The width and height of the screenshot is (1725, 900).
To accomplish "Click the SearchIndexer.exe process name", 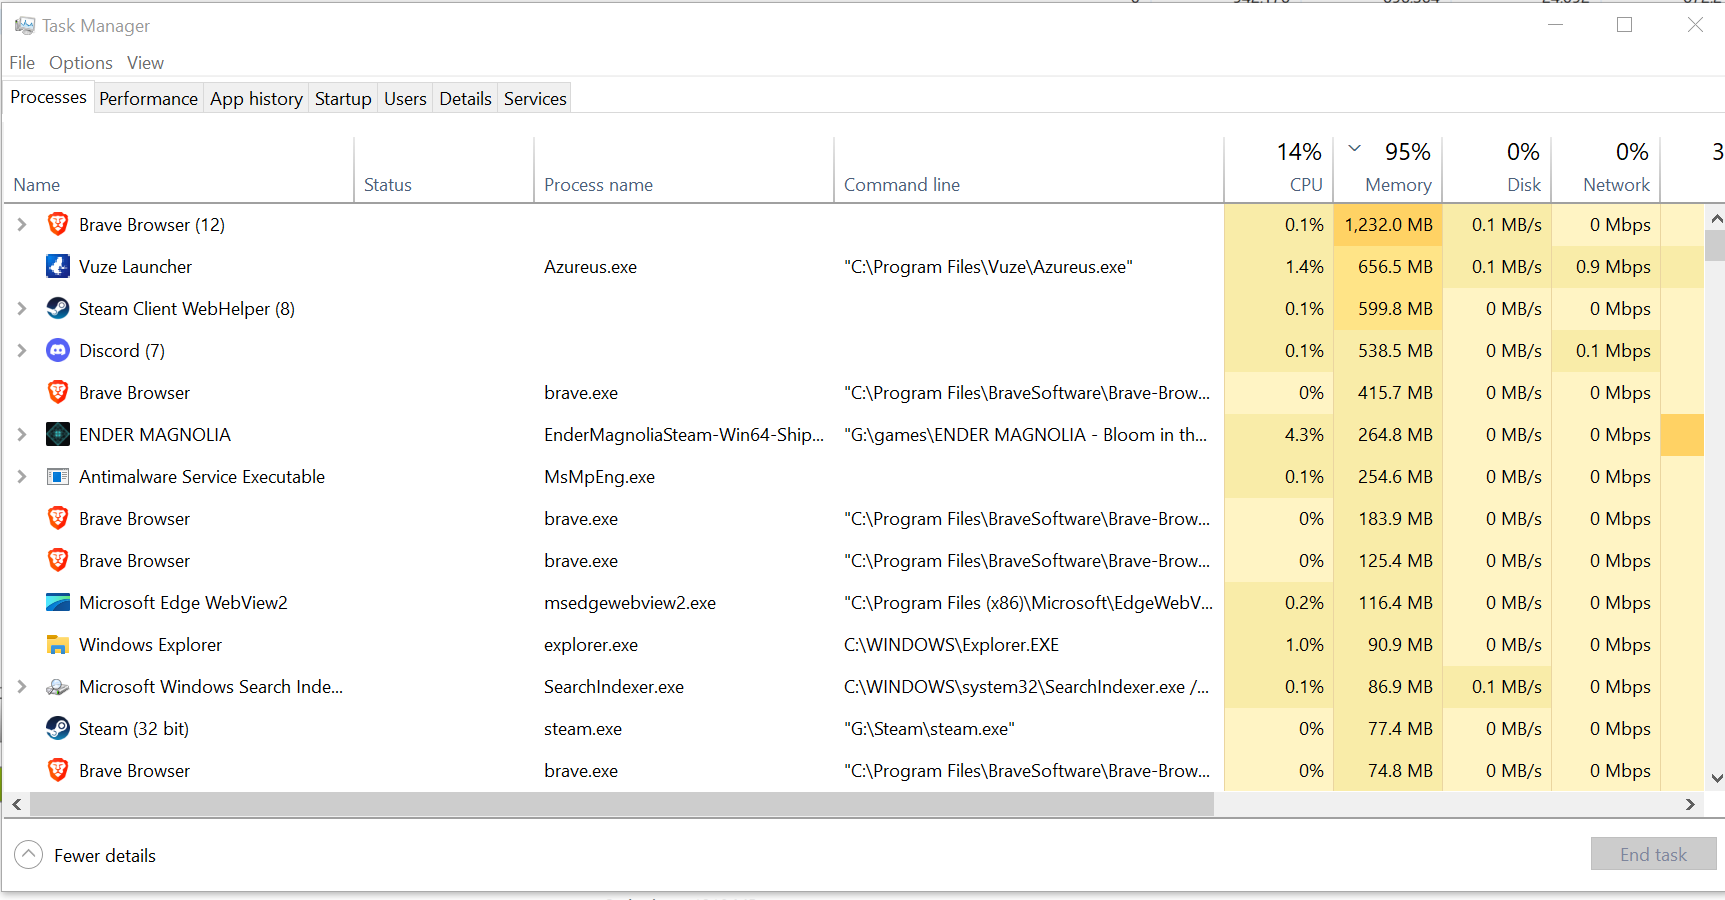I will coord(613,687).
